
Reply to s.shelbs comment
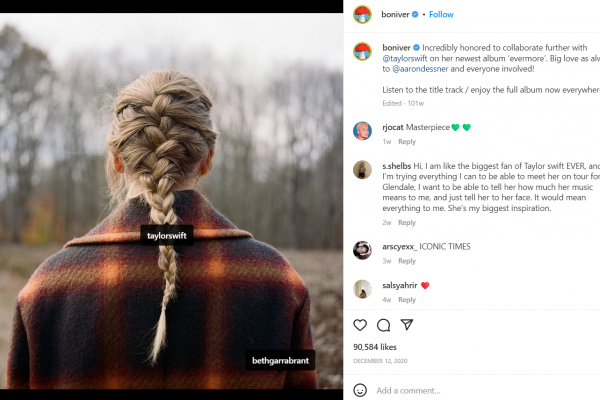pos(407,222)
